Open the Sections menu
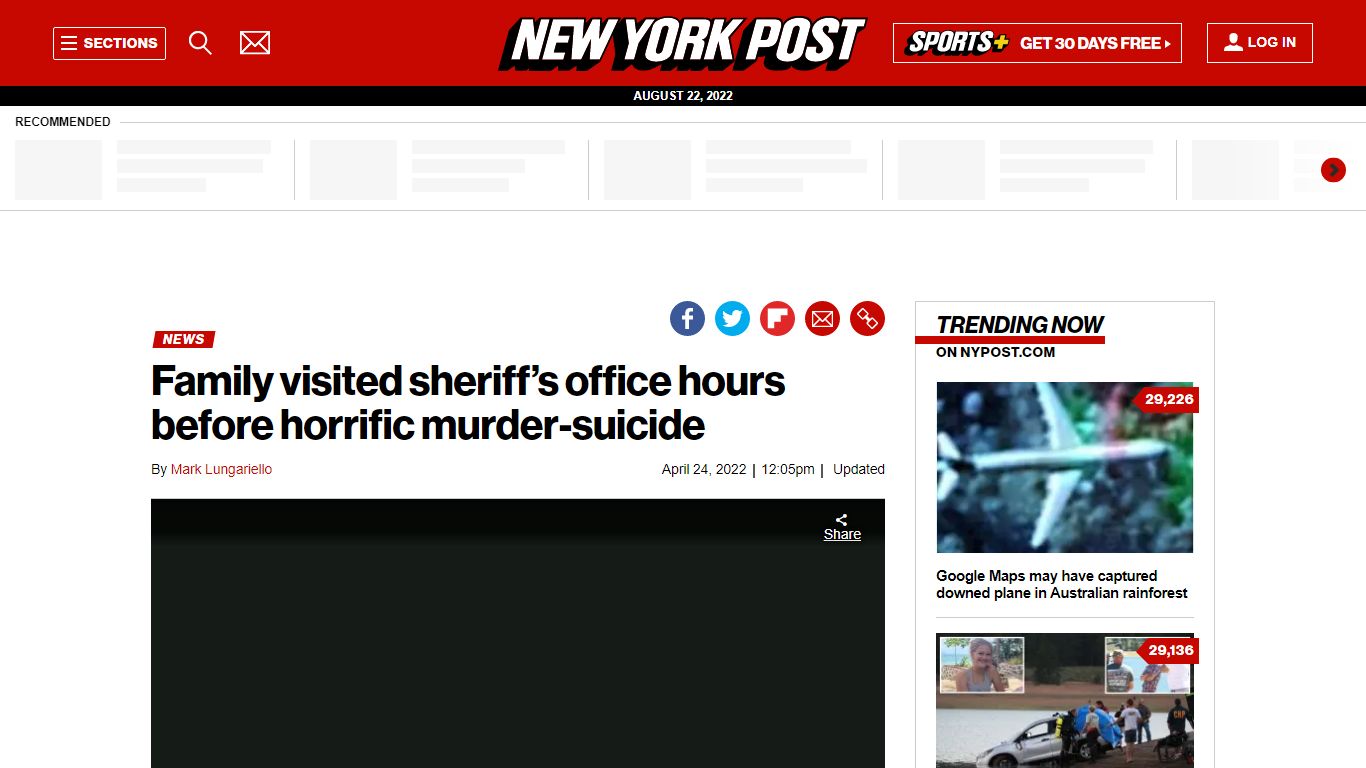Viewport: 1366px width, 768px height. [109, 43]
